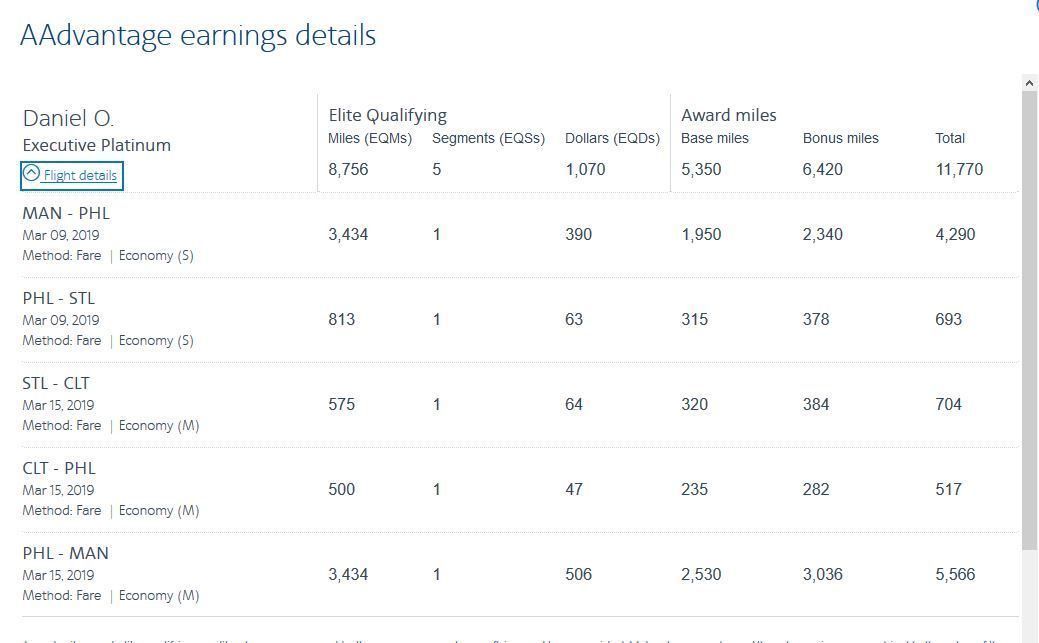Select the MAN - PHL flight row

point(520,235)
